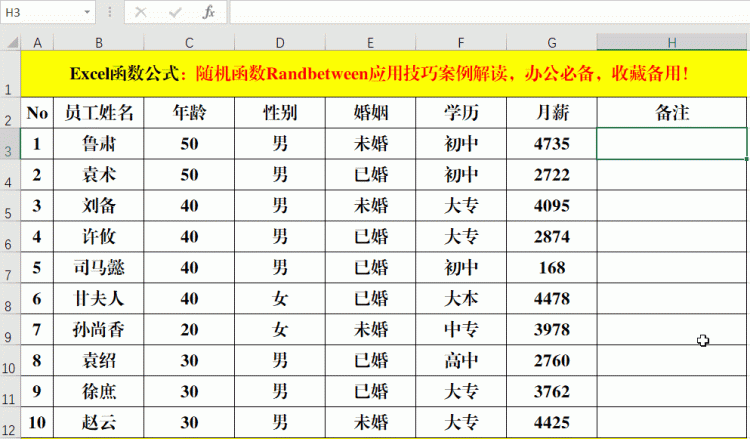The height and width of the screenshot is (439, 750).
Task: Select the cell with name 袁术
Action: point(99,175)
